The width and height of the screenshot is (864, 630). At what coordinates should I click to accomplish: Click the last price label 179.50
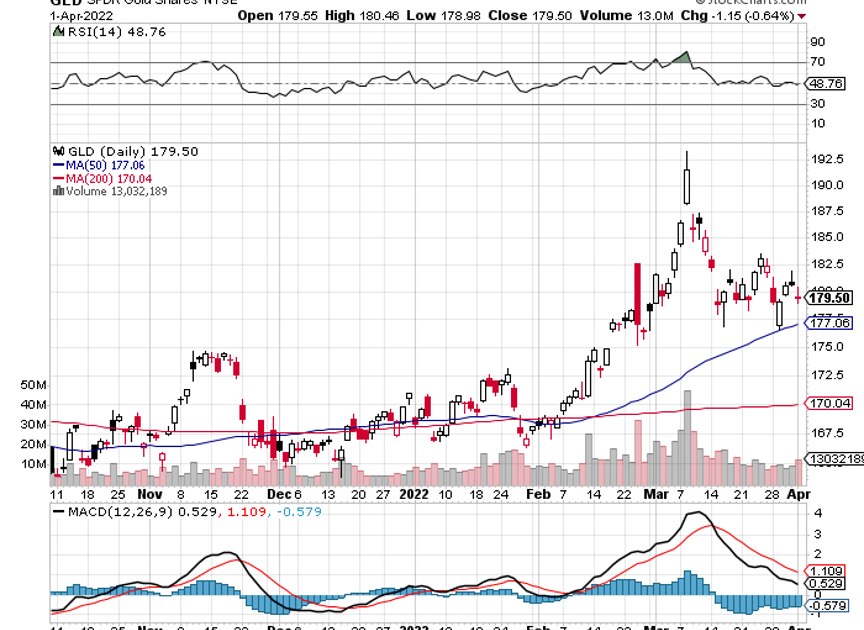point(830,298)
